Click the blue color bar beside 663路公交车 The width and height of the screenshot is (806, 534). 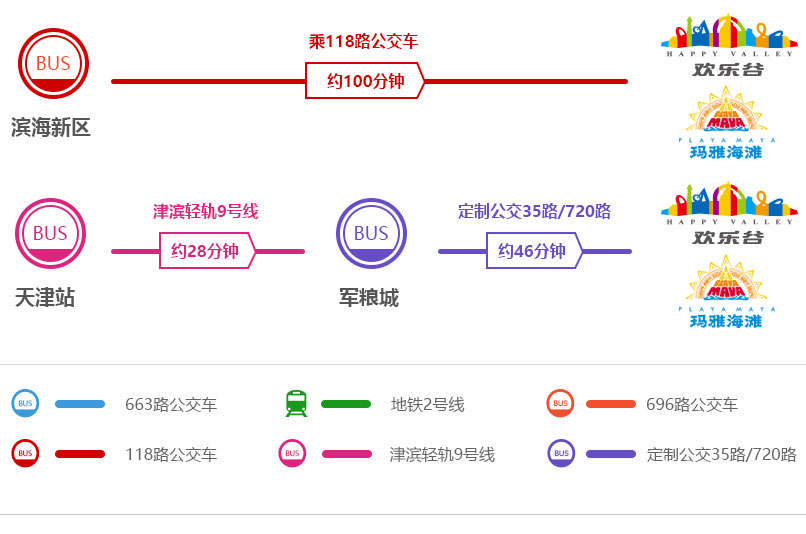click(80, 404)
